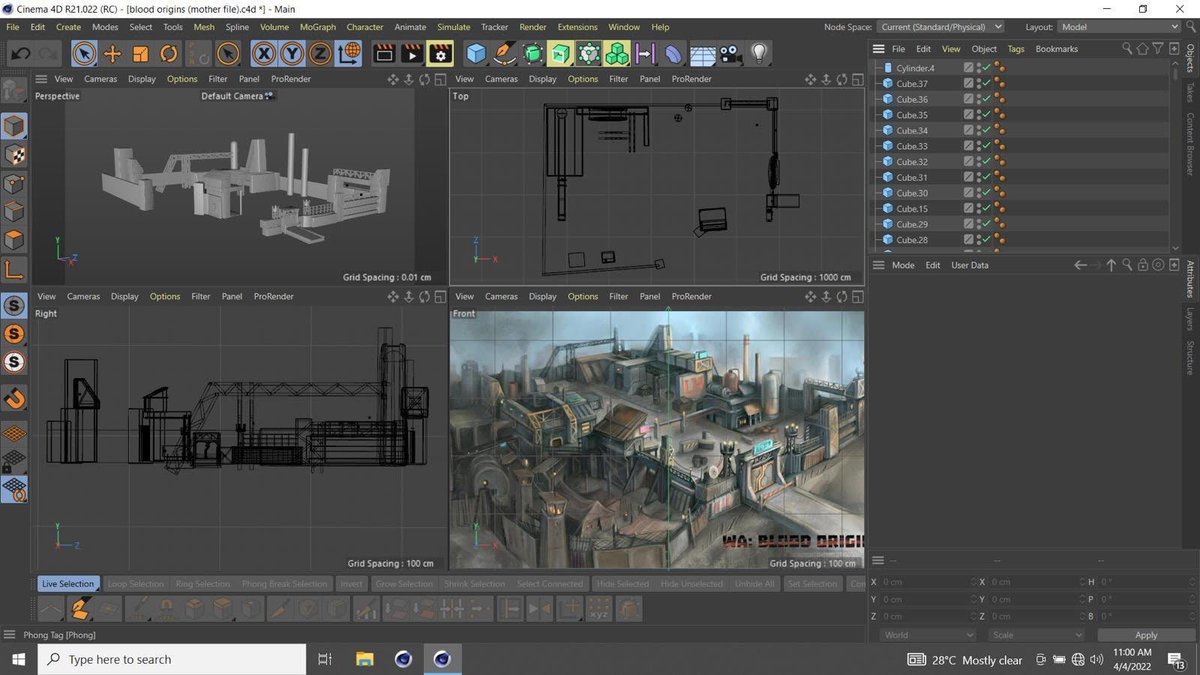Switch to Polygons mode icon
Viewport: 1200px width, 675px height.
pyautogui.click(x=14, y=241)
